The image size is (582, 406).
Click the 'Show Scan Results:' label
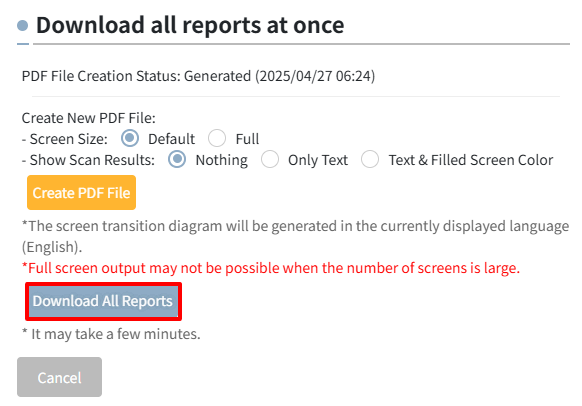88,160
